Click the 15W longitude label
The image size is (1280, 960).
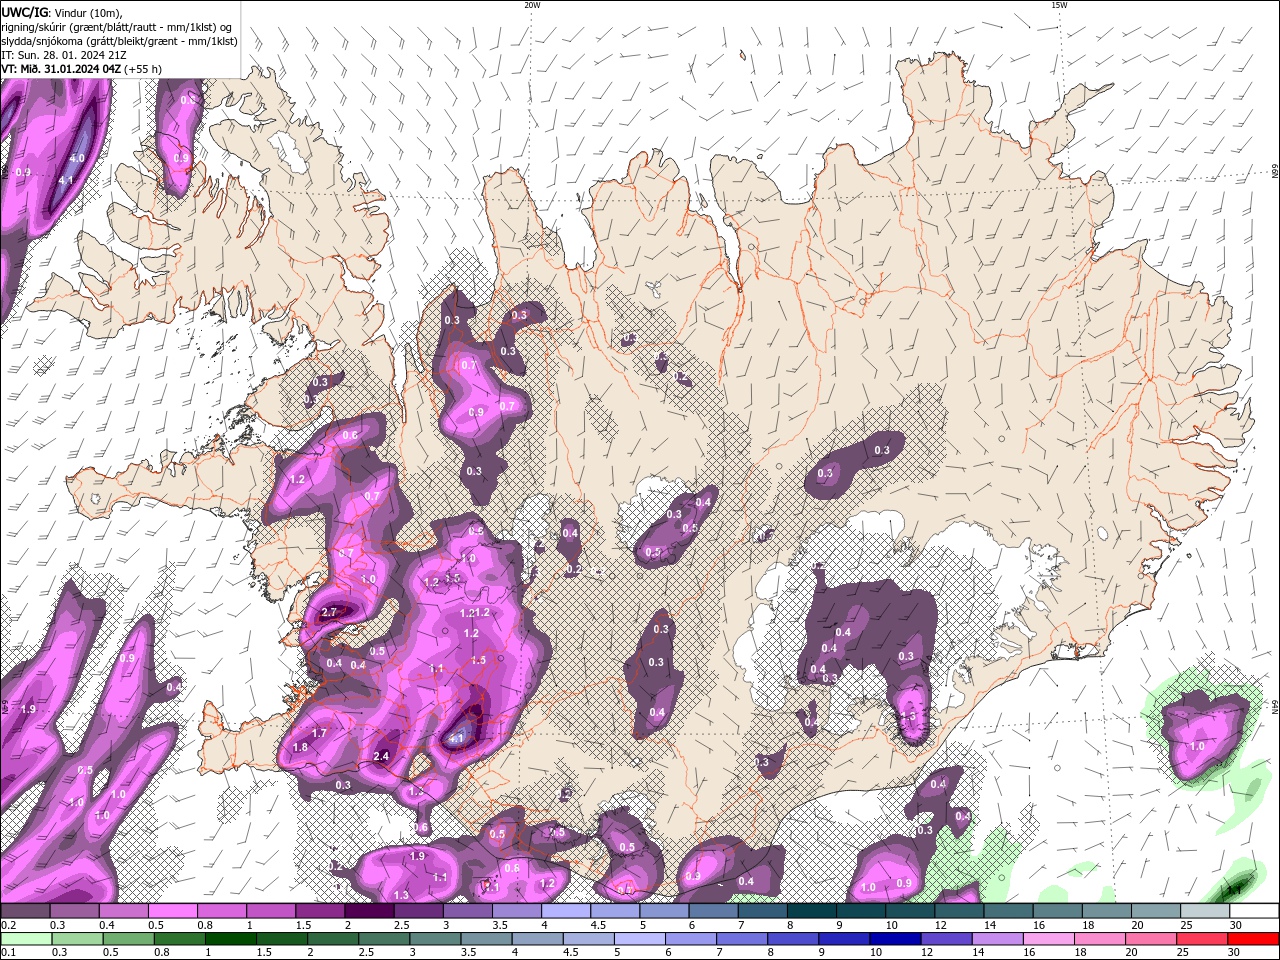(x=1059, y=5)
